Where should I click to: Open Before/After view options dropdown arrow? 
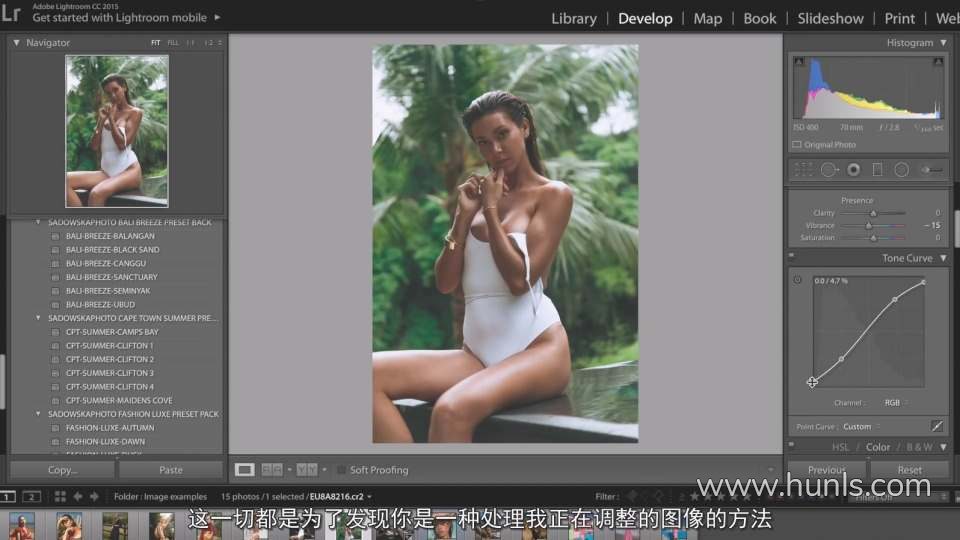324,470
